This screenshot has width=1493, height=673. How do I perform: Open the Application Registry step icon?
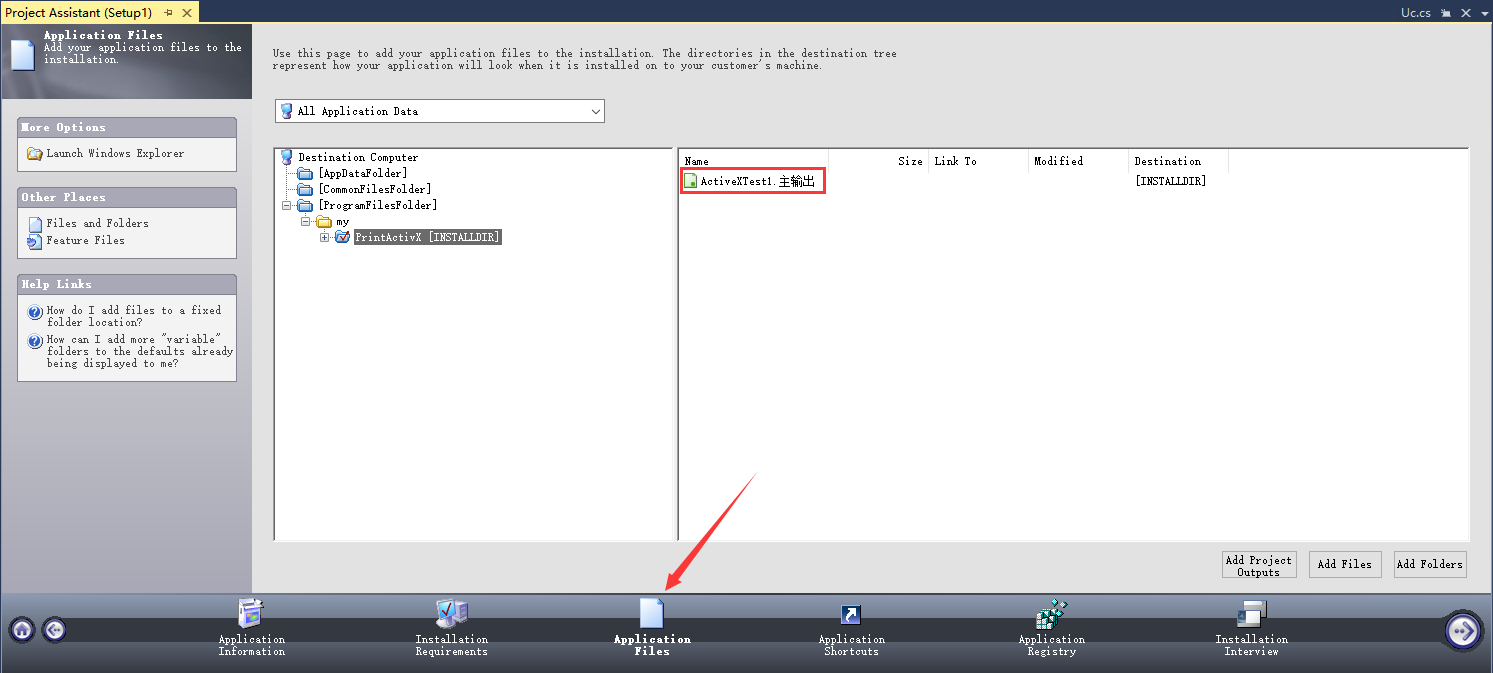(x=1051, y=613)
